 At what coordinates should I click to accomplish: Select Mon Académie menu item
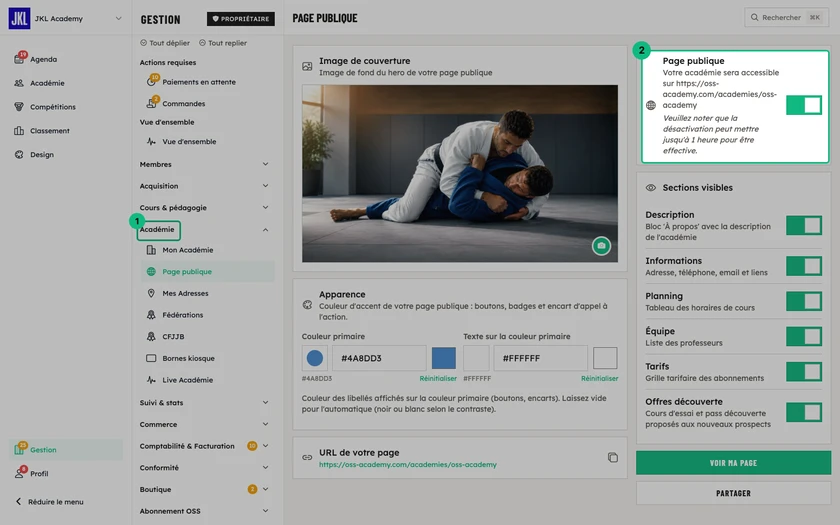[207, 250]
